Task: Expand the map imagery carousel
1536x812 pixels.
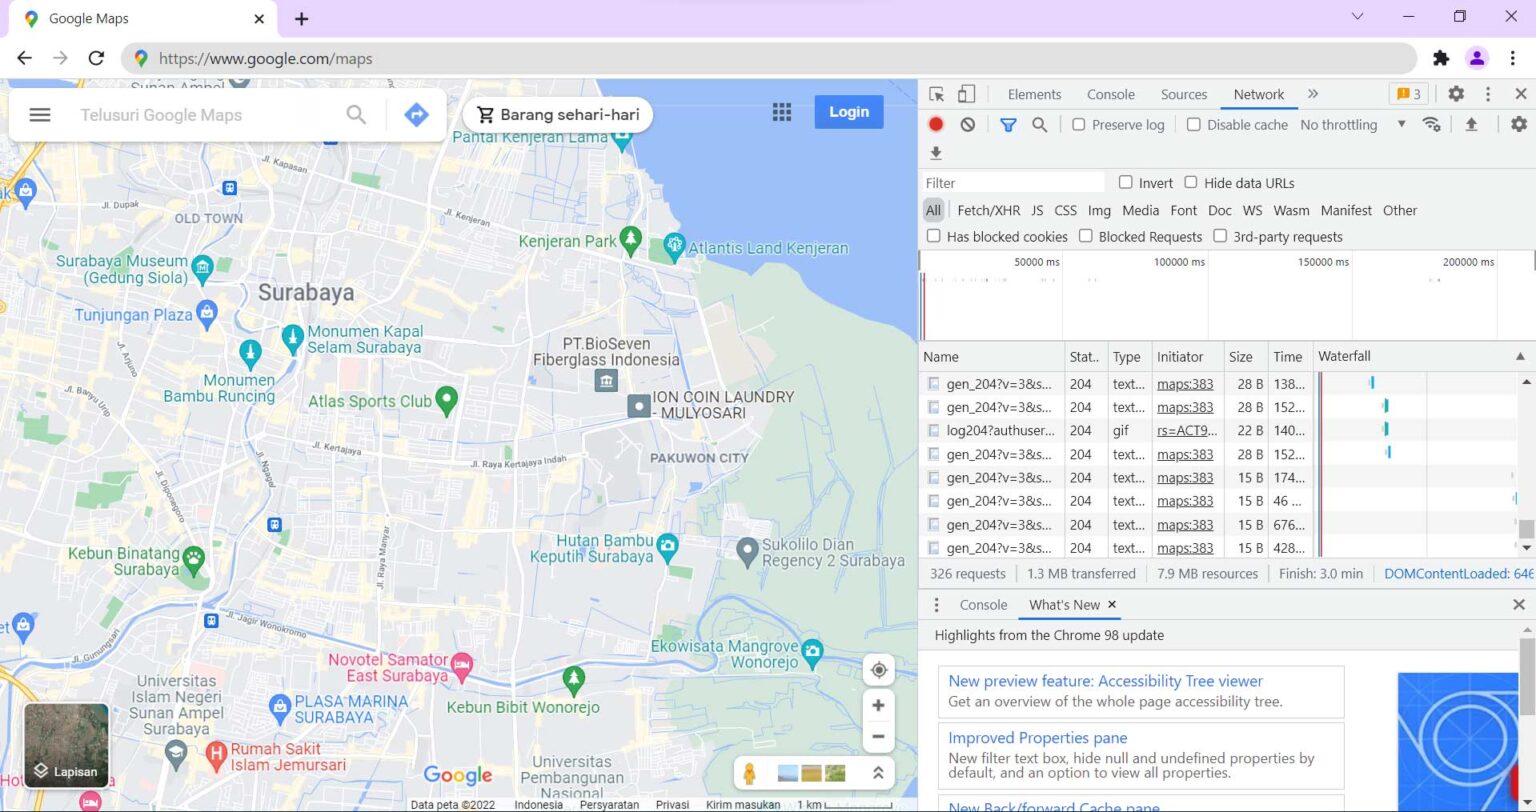Action: pyautogui.click(x=878, y=772)
